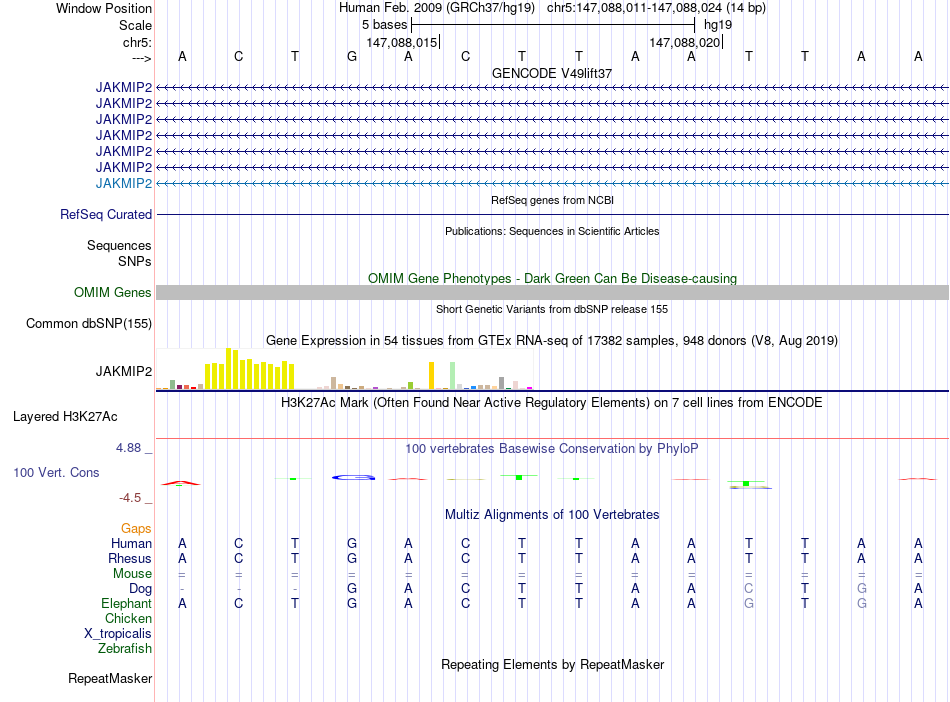950x702 pixels.
Task: Click the ---> sequence direction label
Action: click(142, 58)
